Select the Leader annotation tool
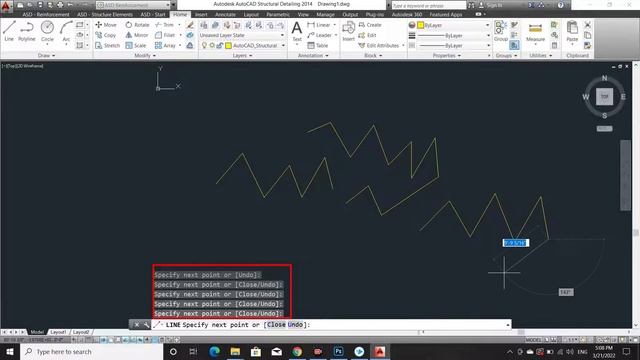This screenshot has width=640, height=360. (x=319, y=35)
